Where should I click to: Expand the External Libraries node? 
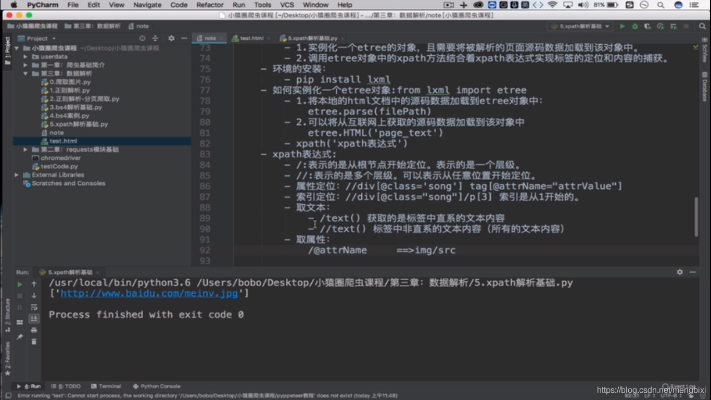coord(17,175)
